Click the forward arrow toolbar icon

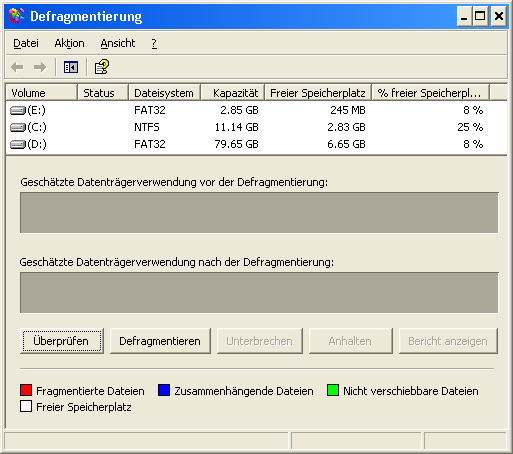pos(40,67)
